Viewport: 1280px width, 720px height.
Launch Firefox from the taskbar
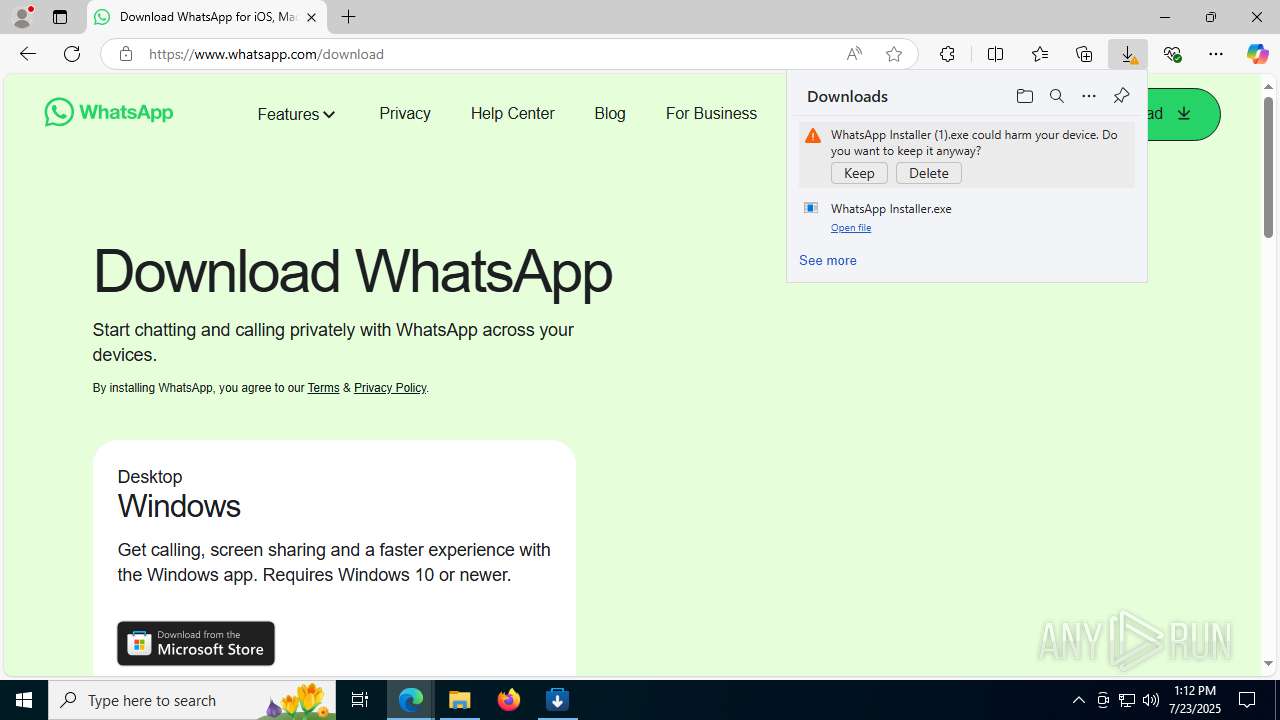pyautogui.click(x=509, y=700)
